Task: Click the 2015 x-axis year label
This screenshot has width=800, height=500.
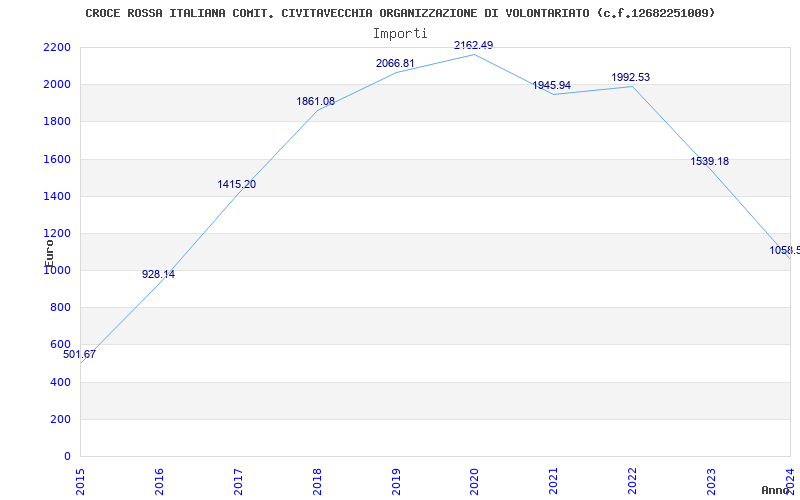Action: [80, 481]
